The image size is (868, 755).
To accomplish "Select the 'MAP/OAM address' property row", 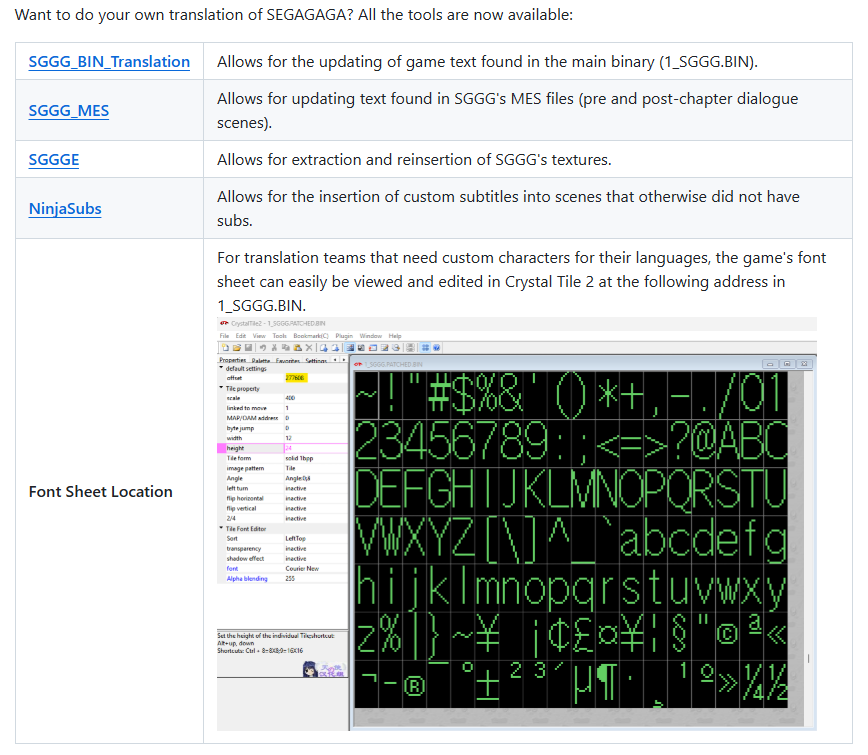I will (283, 418).
